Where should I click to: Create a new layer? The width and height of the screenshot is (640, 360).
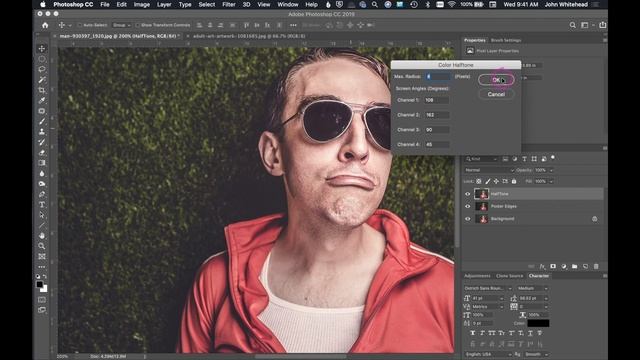[x=585, y=267]
